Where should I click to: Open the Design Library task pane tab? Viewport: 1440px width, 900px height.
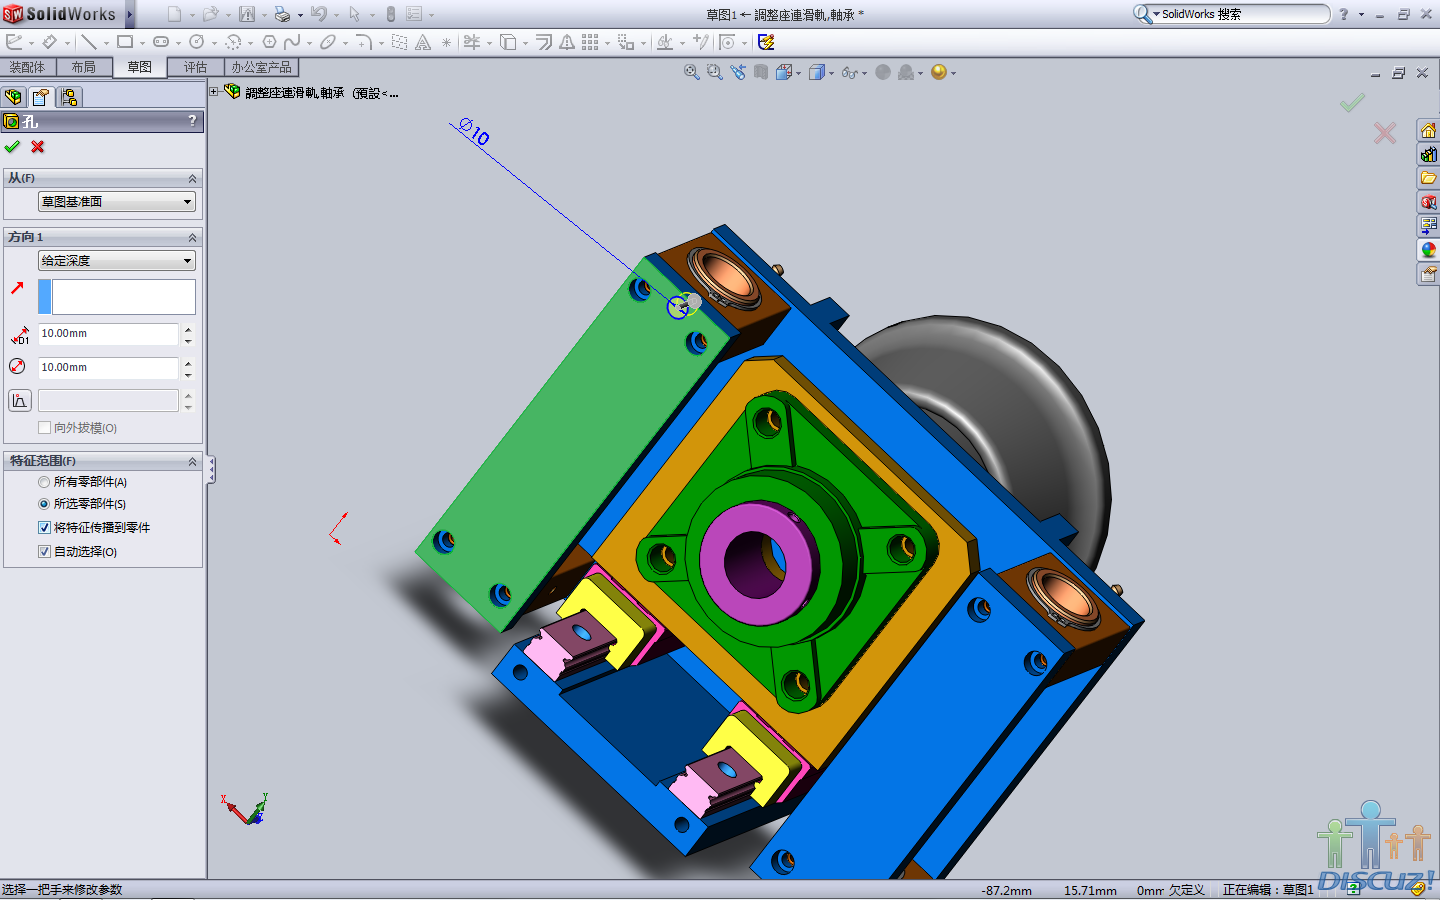pos(1428,154)
